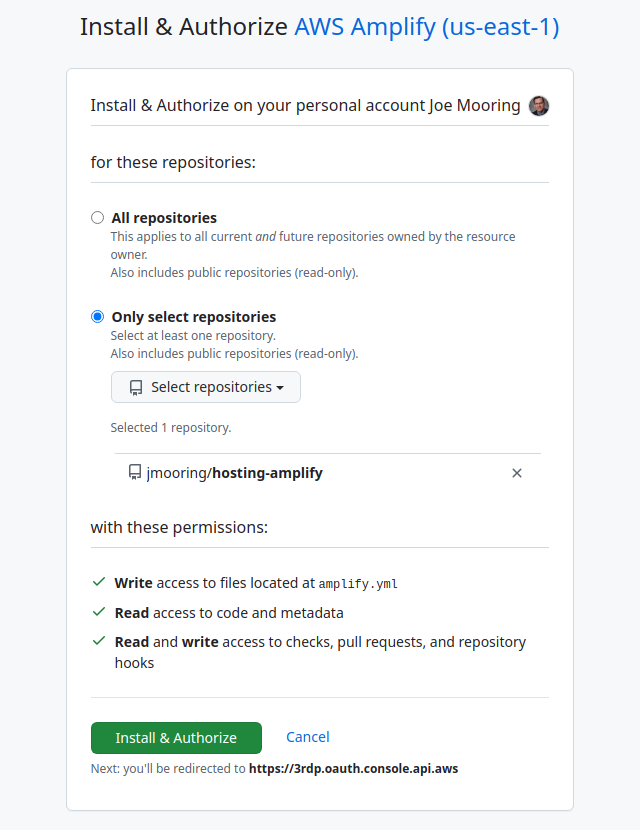Click the 3rdp.oauth.console.api.aws redirect URL text
Screen dimensions: 640x830
(353, 769)
